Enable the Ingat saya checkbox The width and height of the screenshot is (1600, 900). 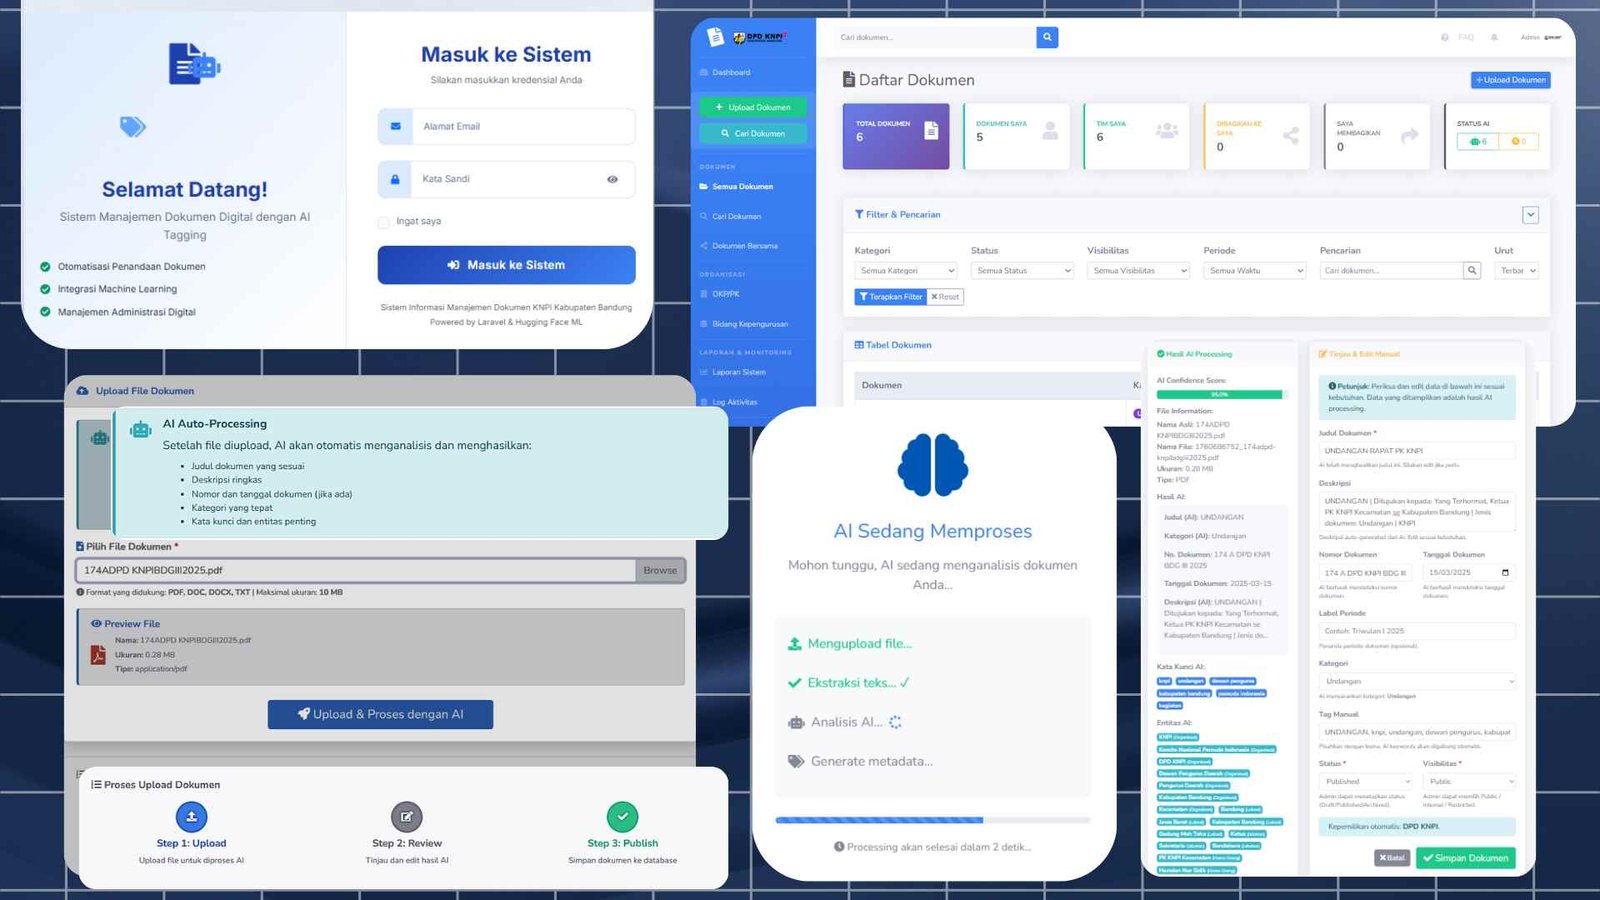(x=384, y=222)
